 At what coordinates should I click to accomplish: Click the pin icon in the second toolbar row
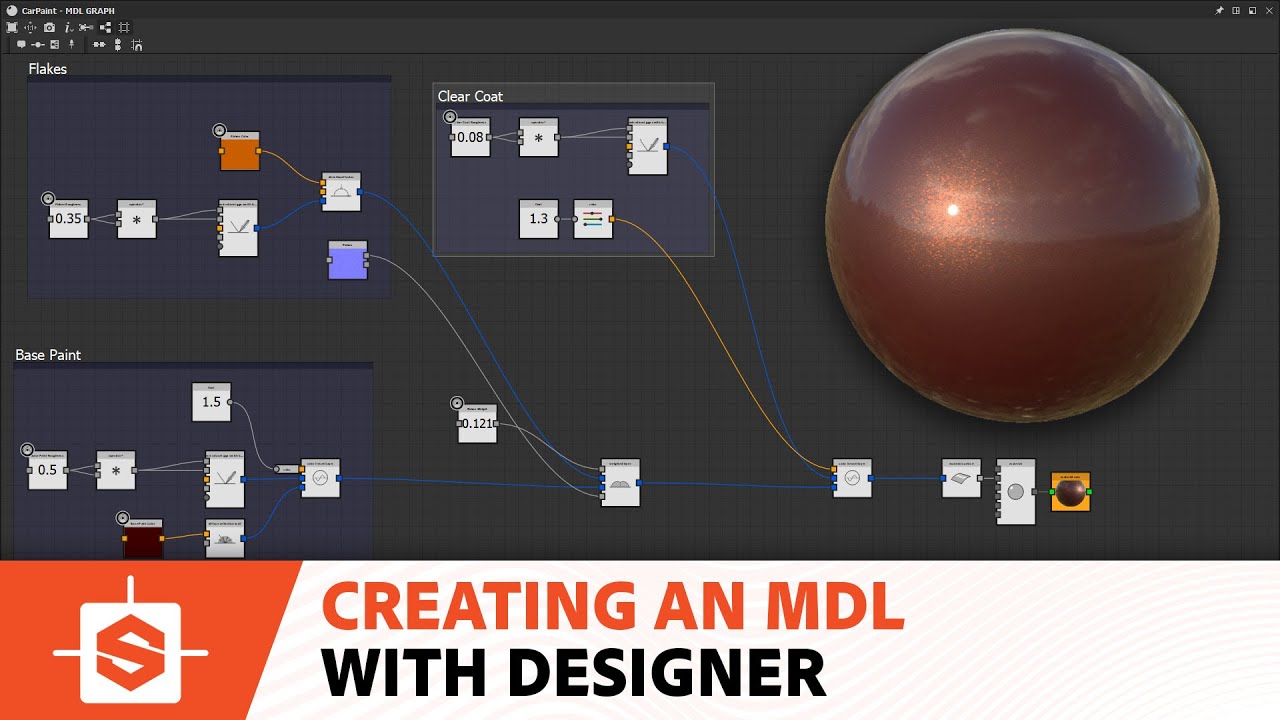pos(71,44)
